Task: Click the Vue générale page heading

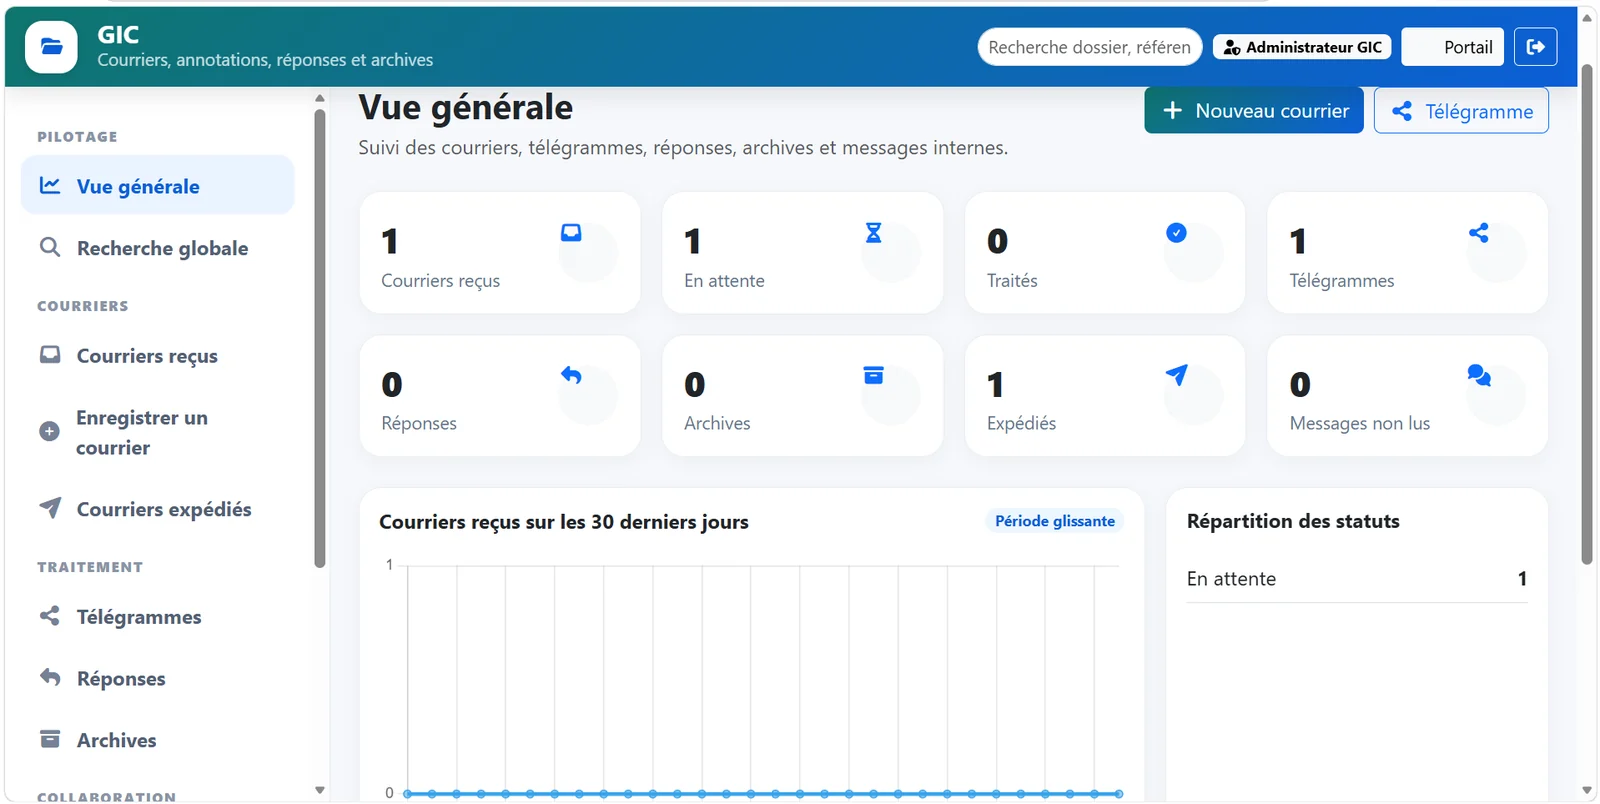Action: point(466,107)
